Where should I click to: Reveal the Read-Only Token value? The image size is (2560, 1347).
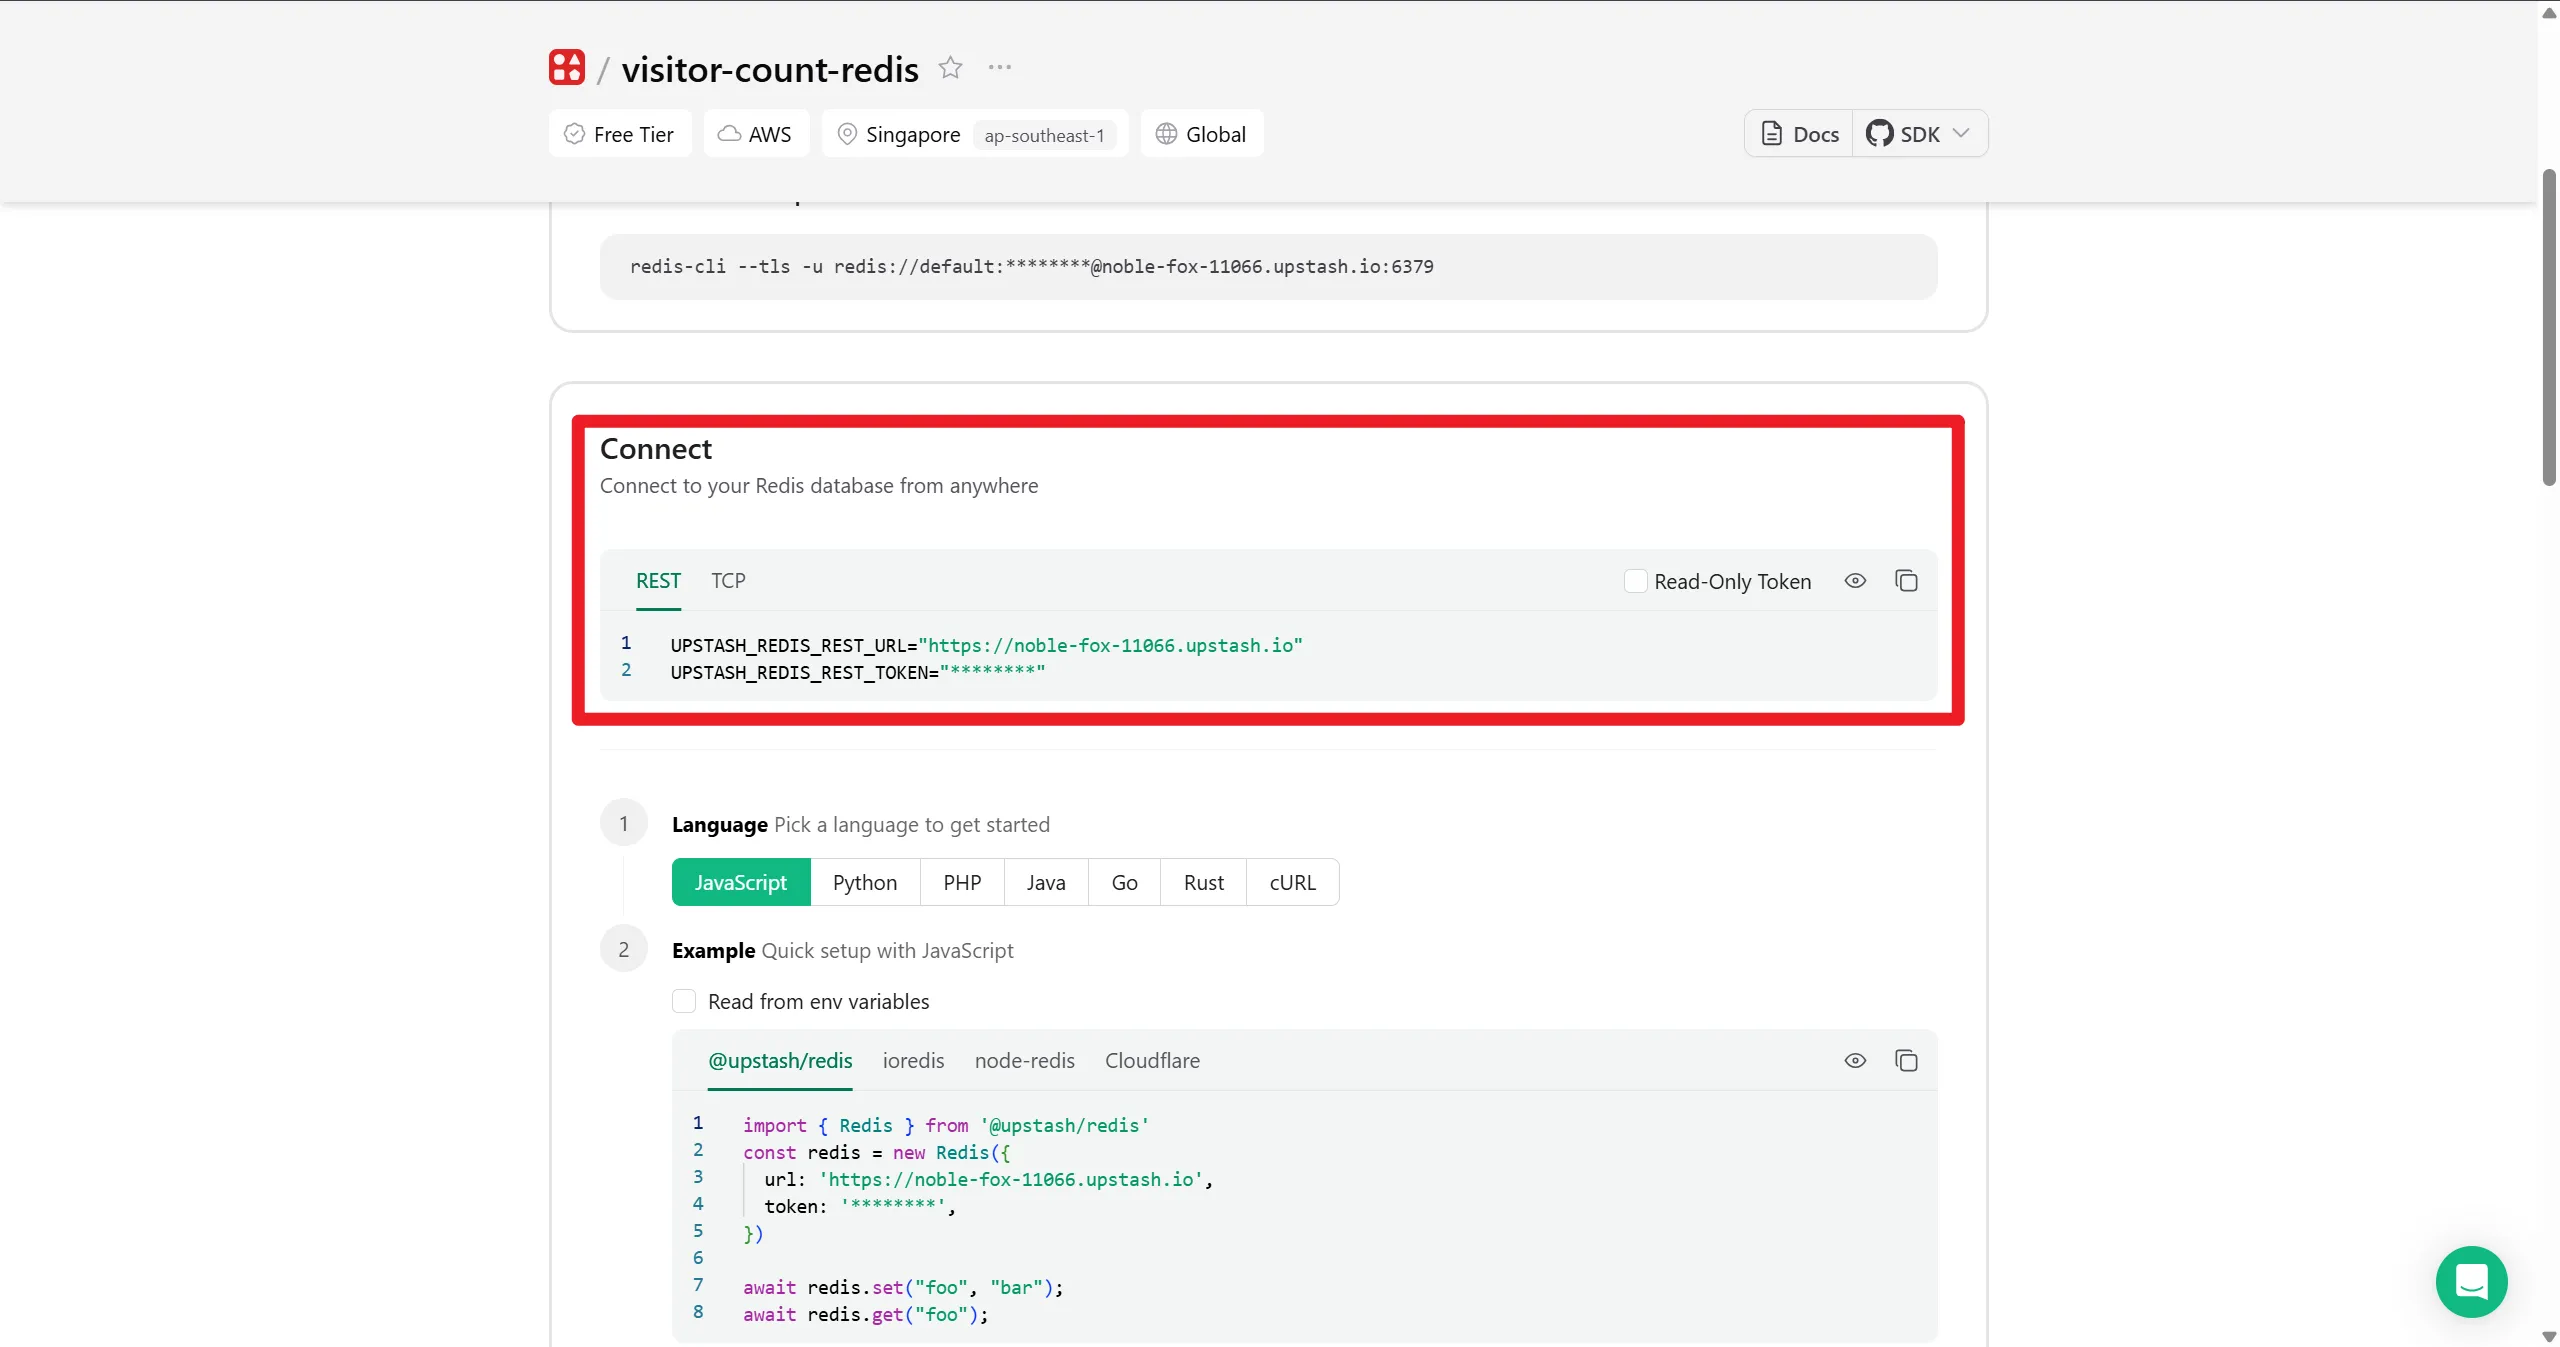coord(1855,580)
